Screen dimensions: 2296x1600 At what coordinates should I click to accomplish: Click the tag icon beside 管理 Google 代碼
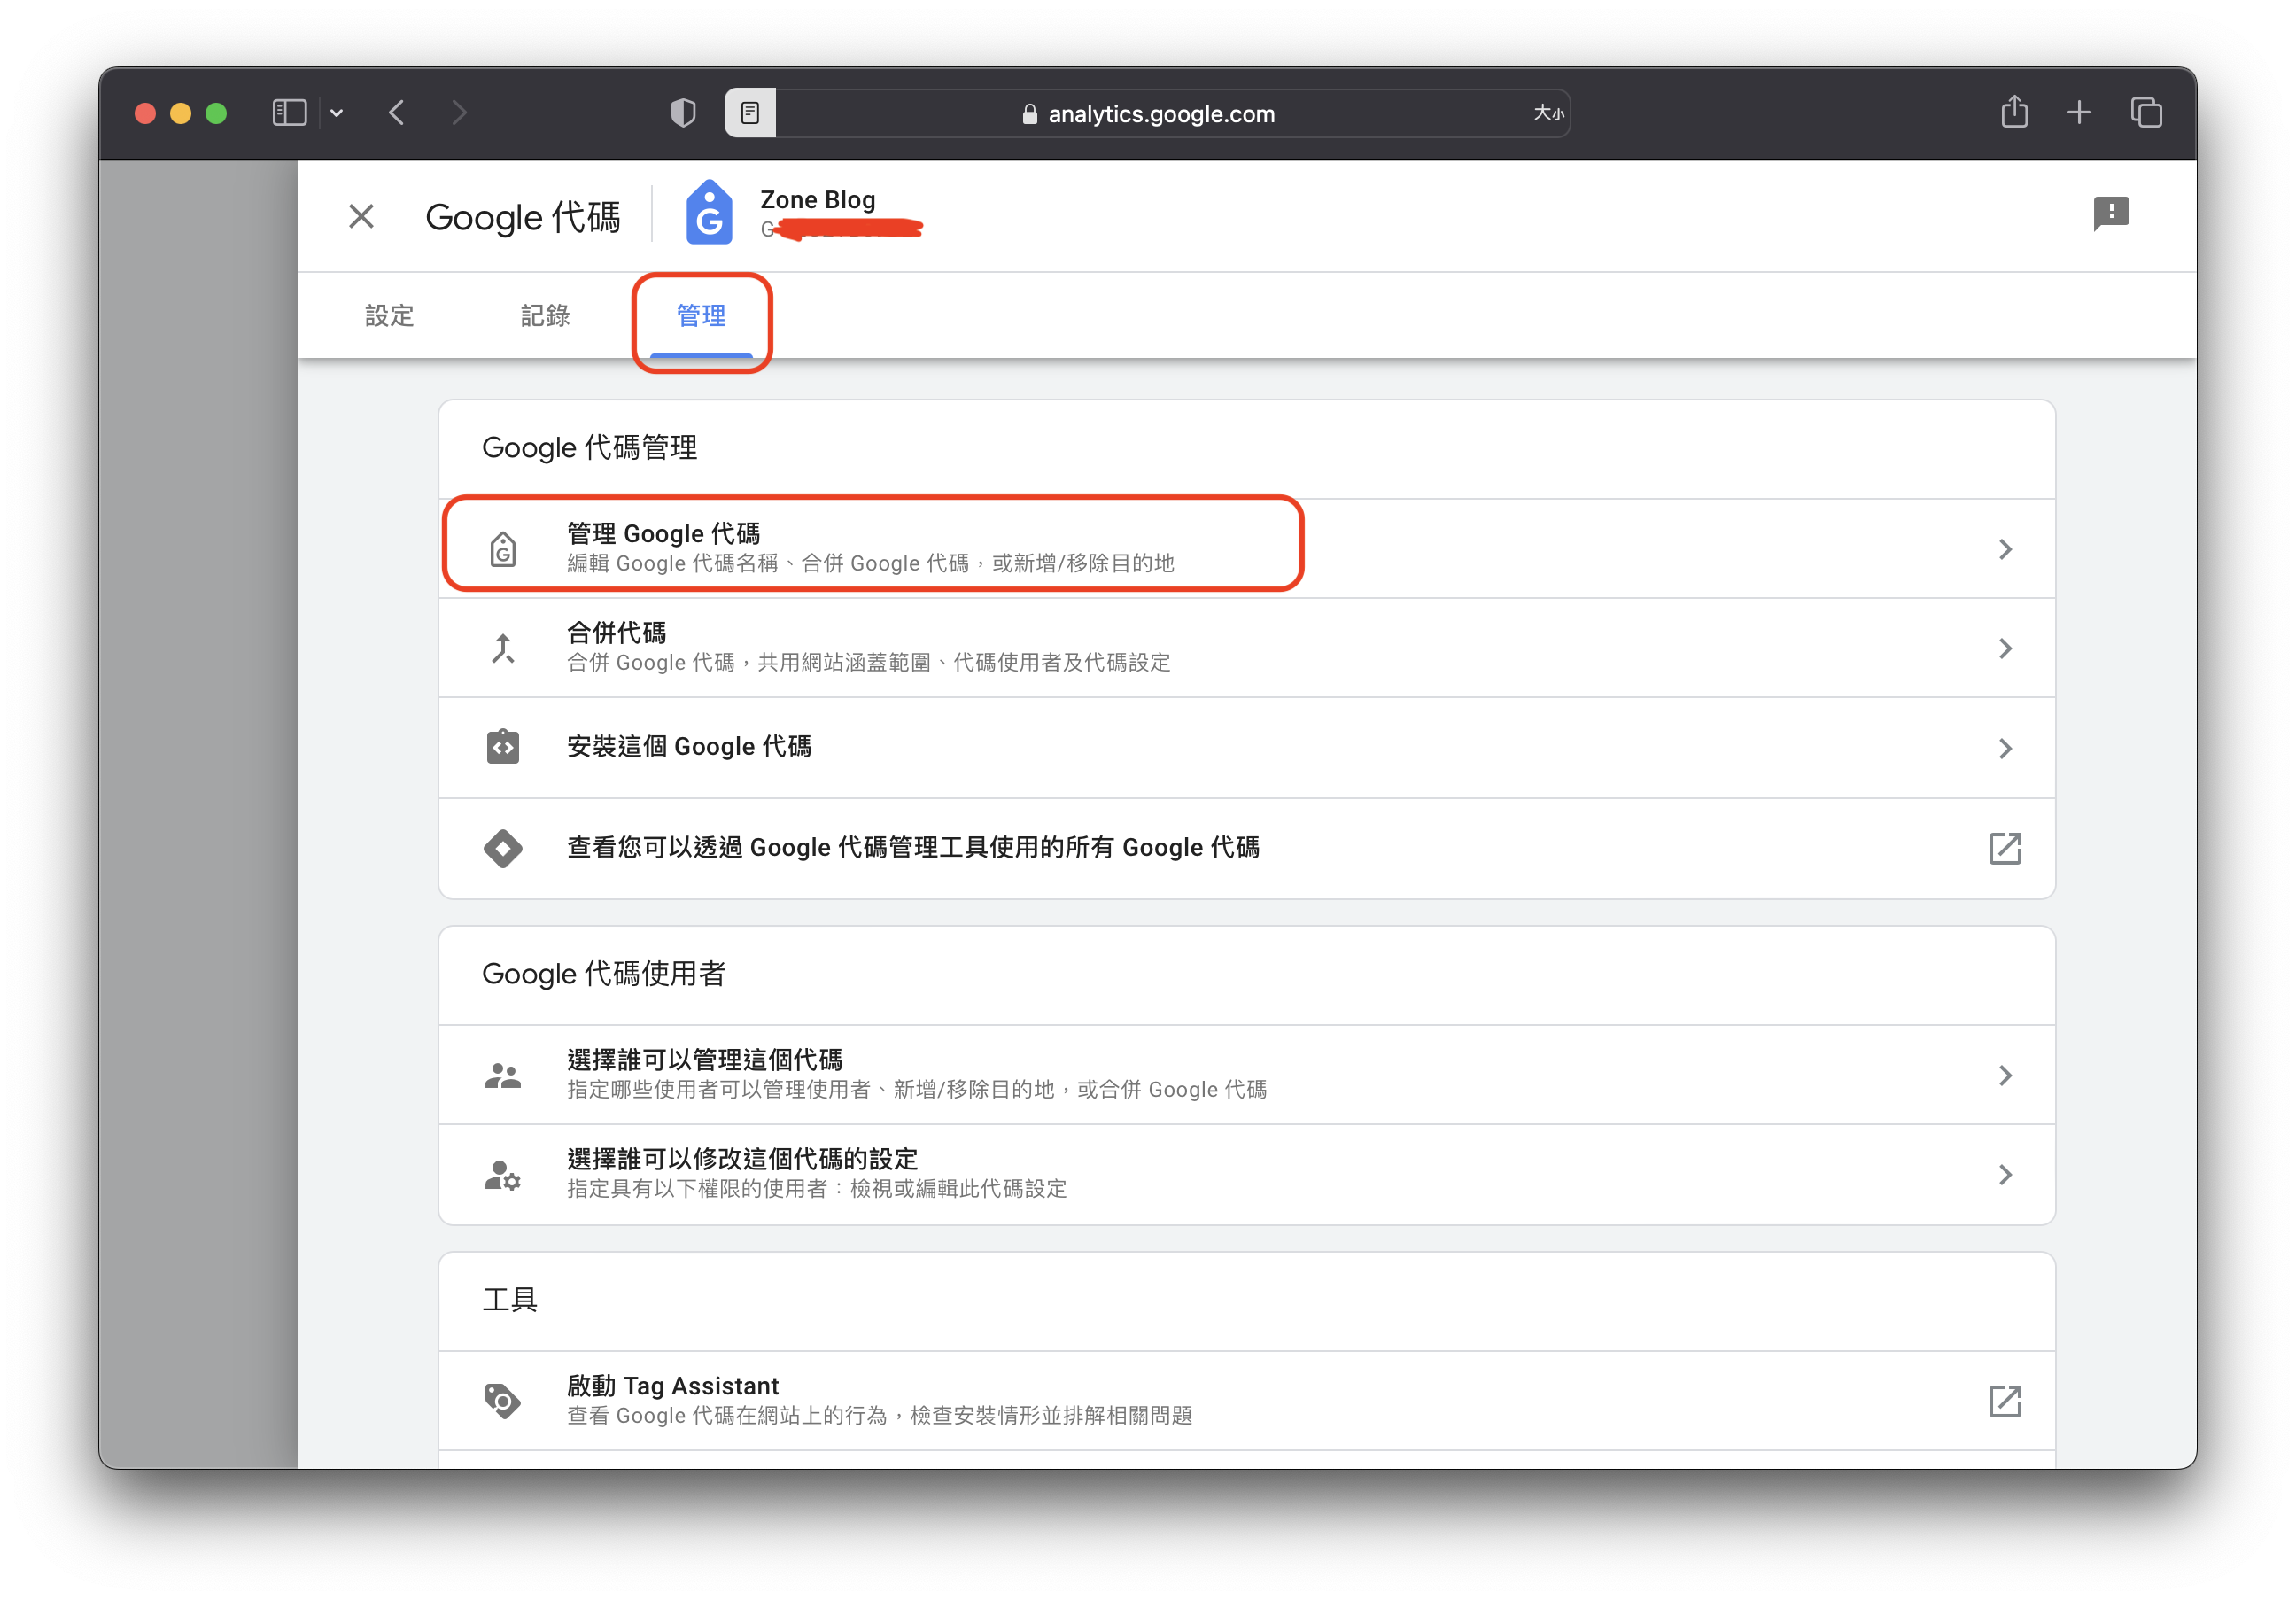503,549
